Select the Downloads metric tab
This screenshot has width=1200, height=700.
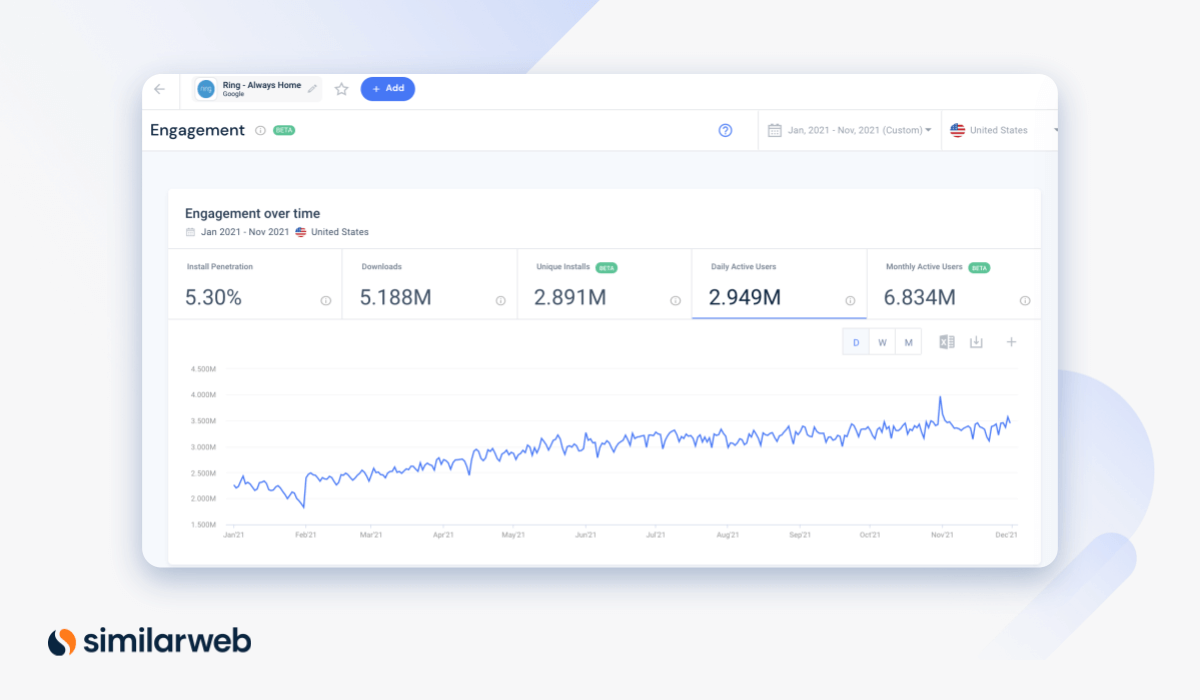click(430, 284)
